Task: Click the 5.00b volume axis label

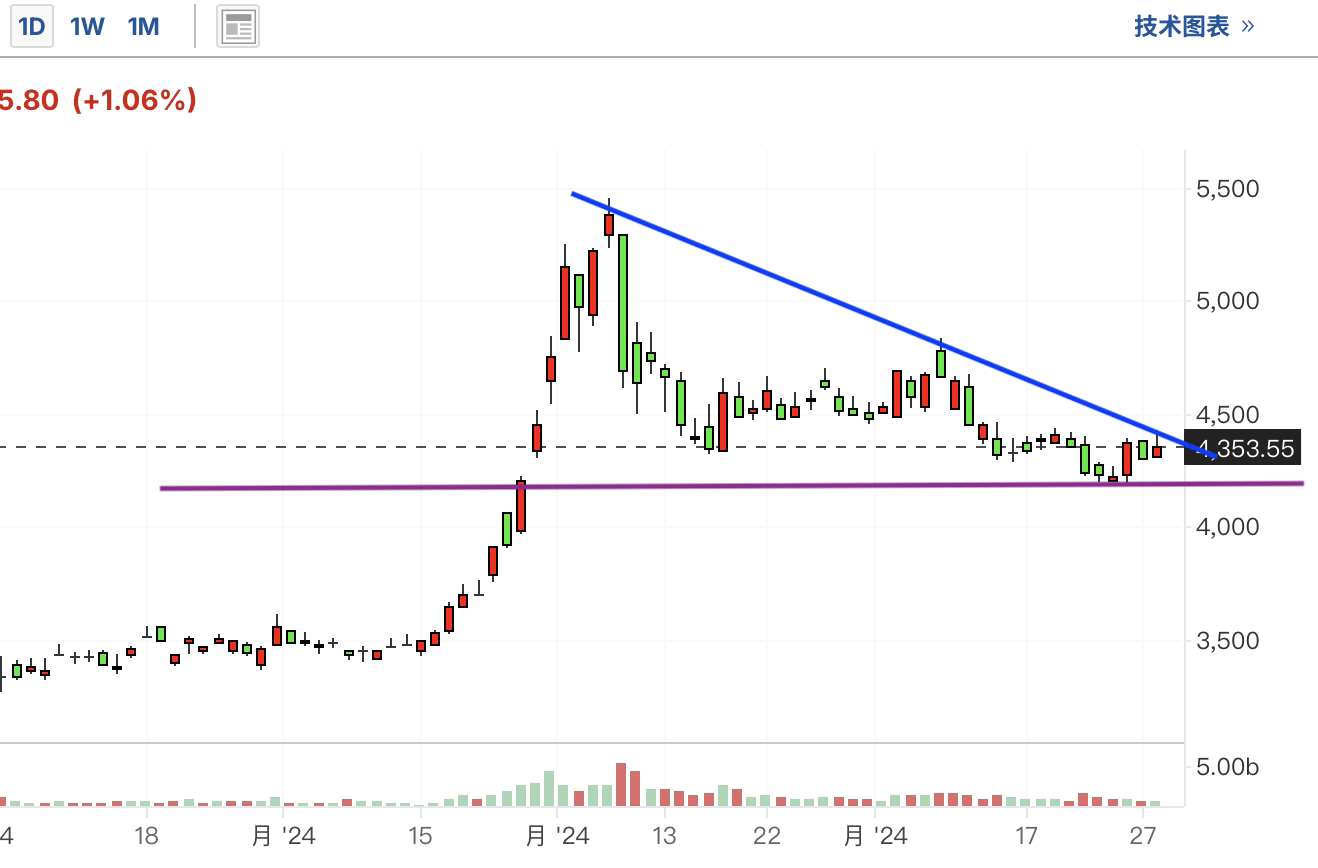Action: pos(1227,767)
